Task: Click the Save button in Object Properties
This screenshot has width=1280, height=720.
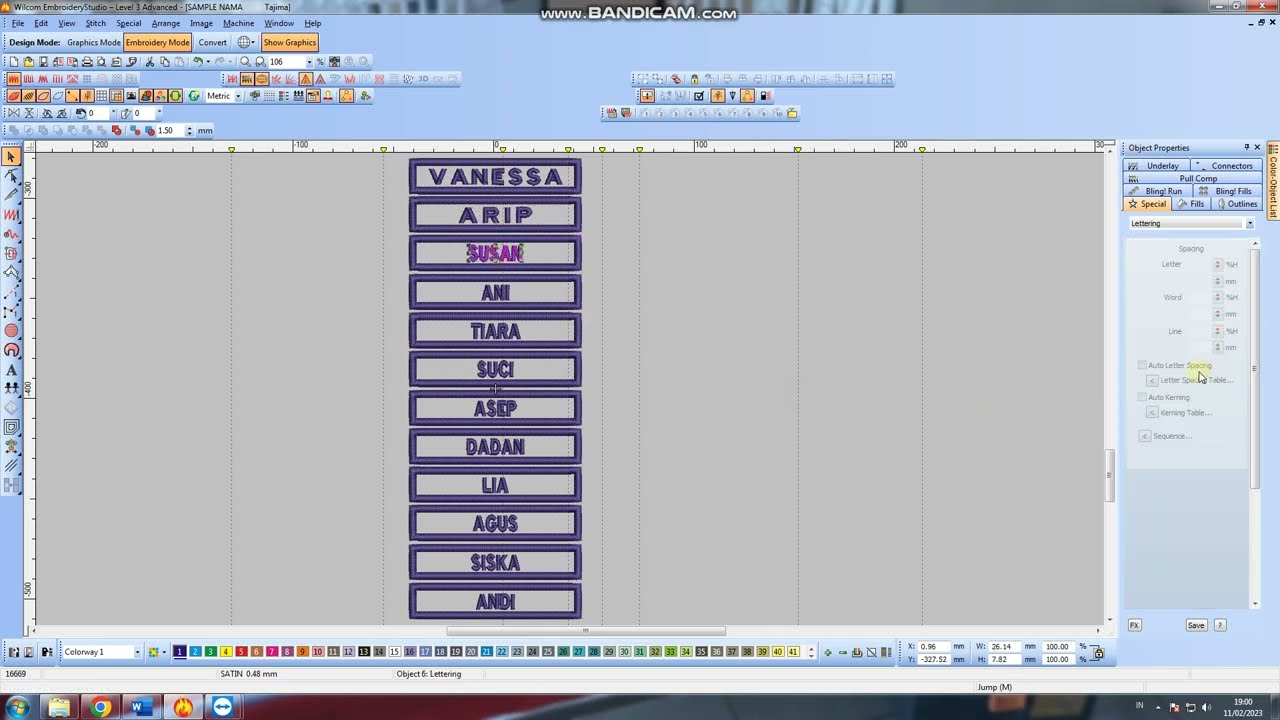Action: tap(1196, 625)
